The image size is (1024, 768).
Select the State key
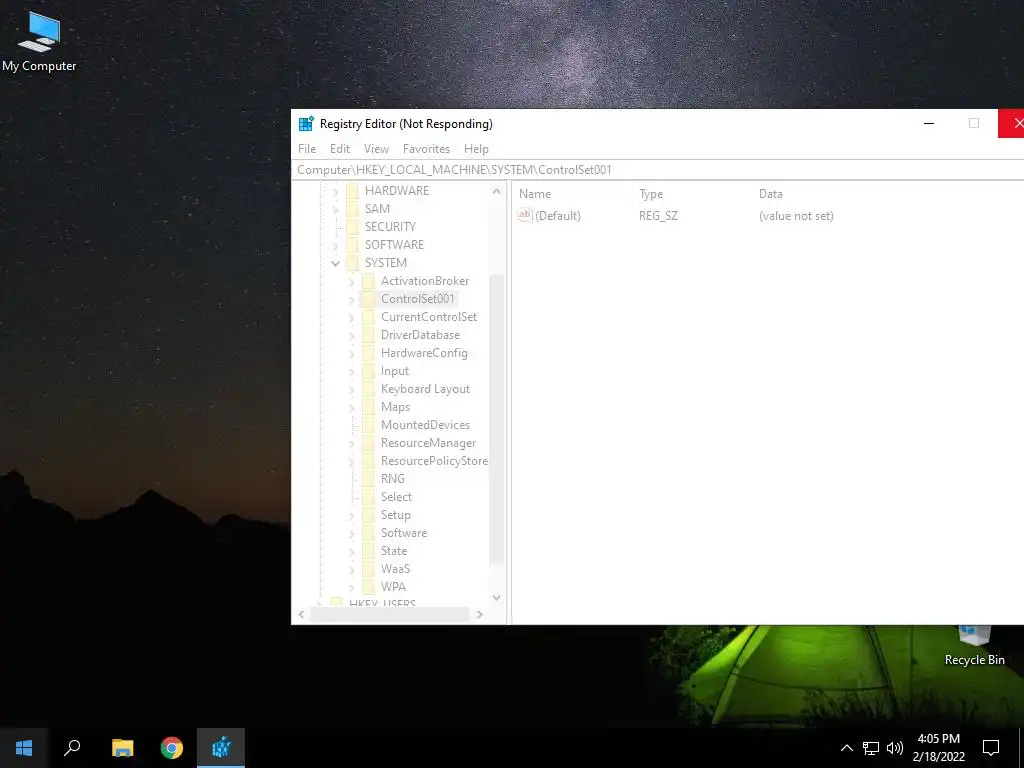point(394,551)
